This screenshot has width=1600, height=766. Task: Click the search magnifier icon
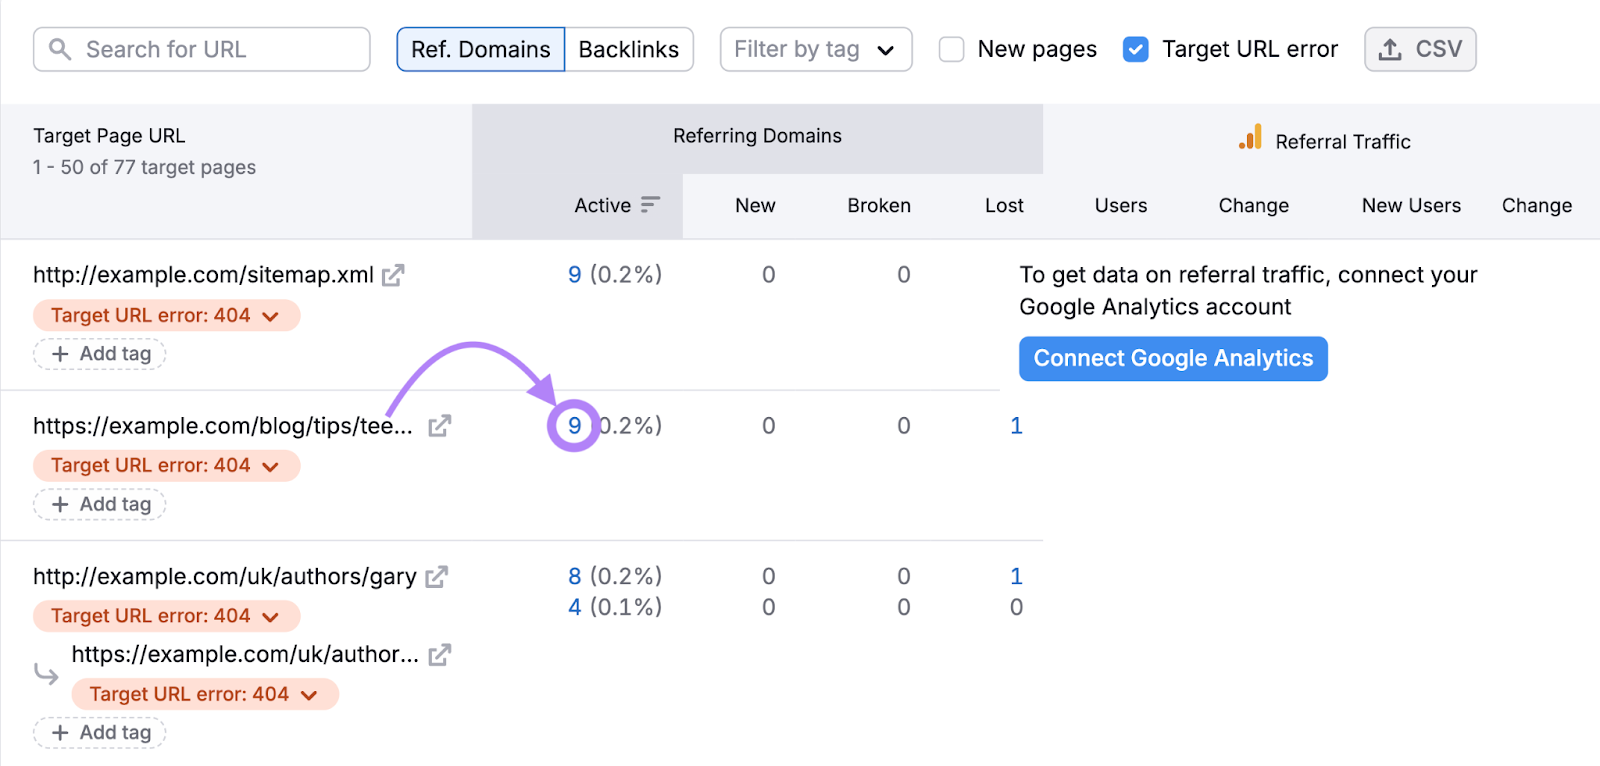tap(60, 49)
